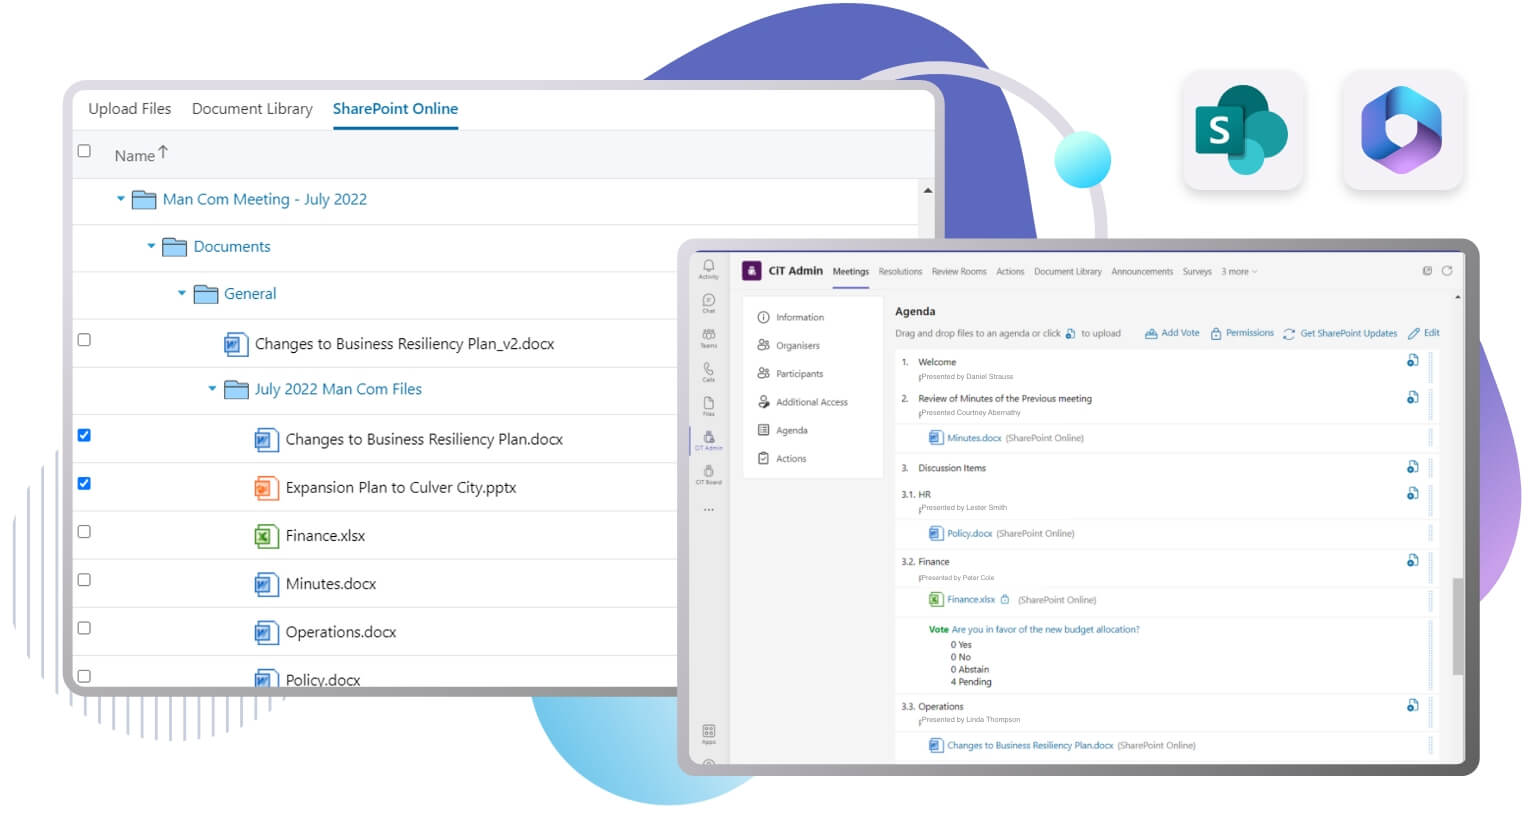Open the Apps icon in Teams sidebar
Viewport: 1530px width, 816px height.
click(708, 733)
